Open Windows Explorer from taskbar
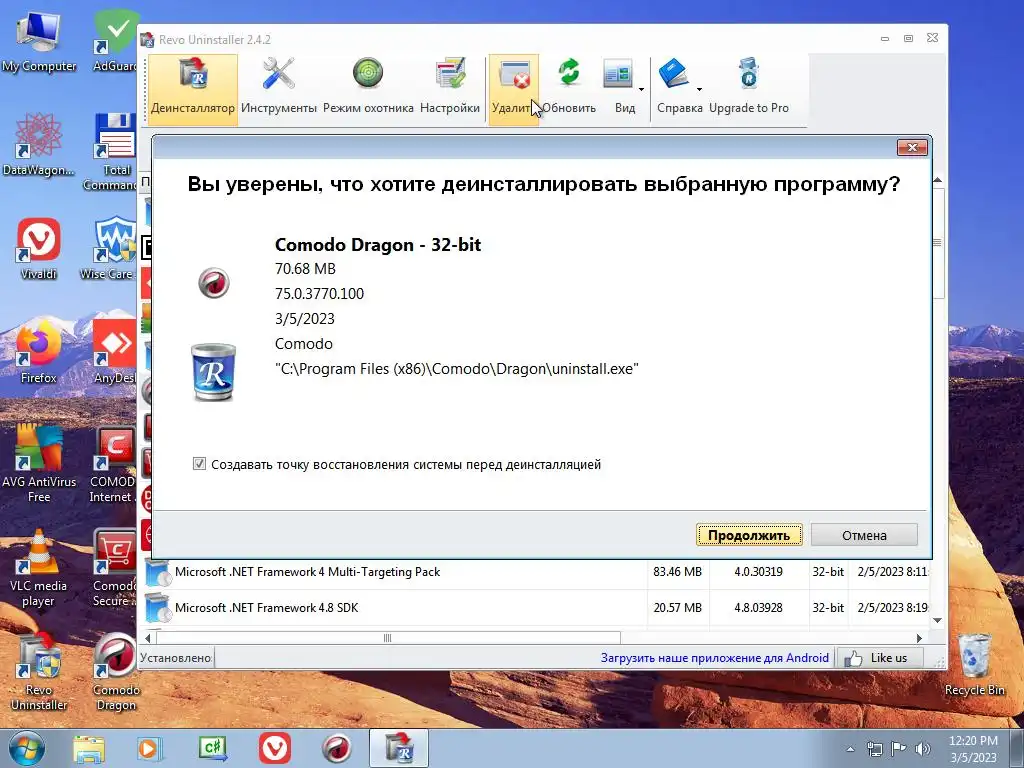This screenshot has height=768, width=1024. [89, 749]
